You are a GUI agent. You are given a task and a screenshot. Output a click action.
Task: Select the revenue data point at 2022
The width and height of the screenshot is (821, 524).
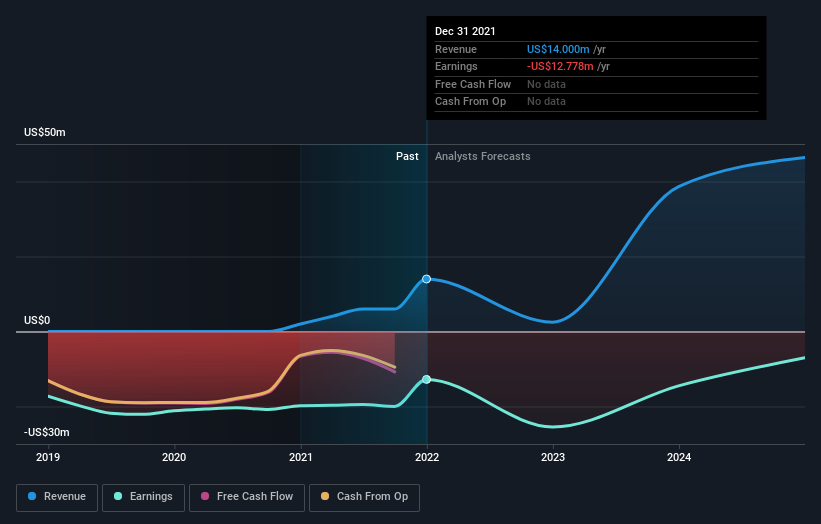pos(427,279)
